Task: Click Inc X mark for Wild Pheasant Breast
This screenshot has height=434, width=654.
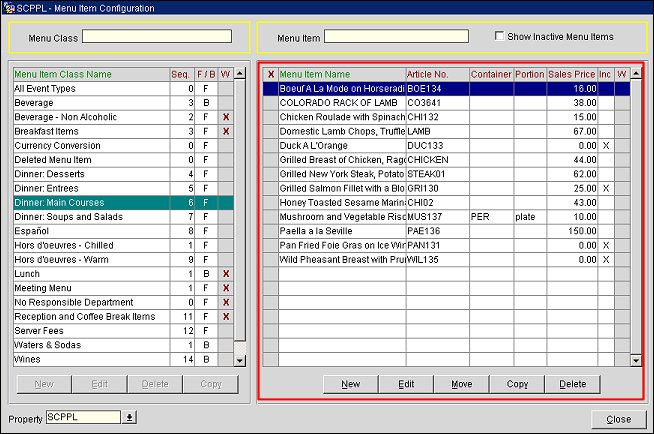Action: [605, 259]
